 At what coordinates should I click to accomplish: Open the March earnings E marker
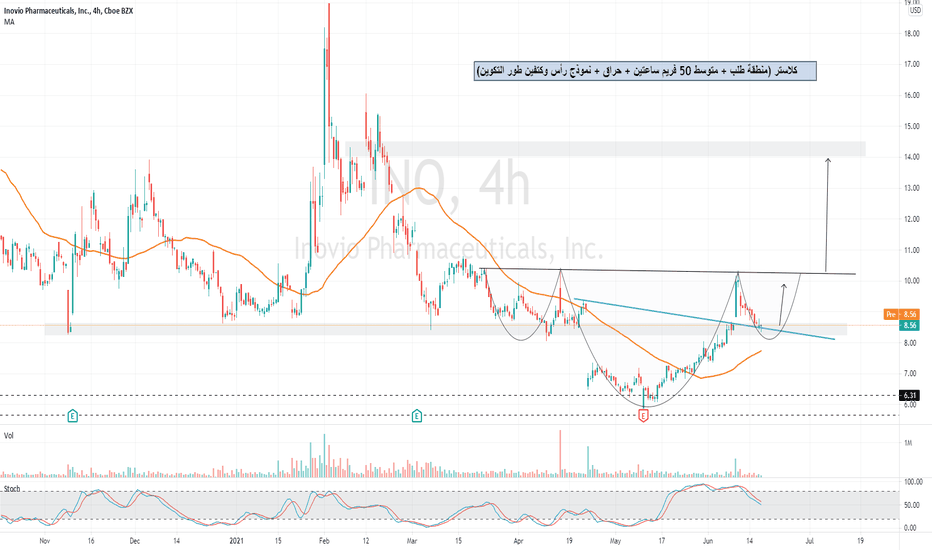coord(417,416)
